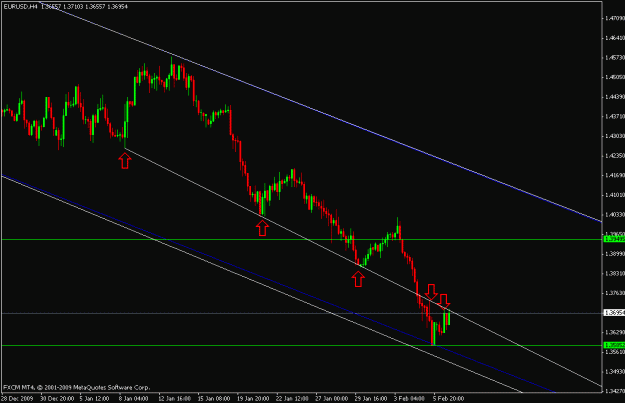The width and height of the screenshot is (625, 403).
Task: Select the lower blue descending channel trendline
Action: 279,284
